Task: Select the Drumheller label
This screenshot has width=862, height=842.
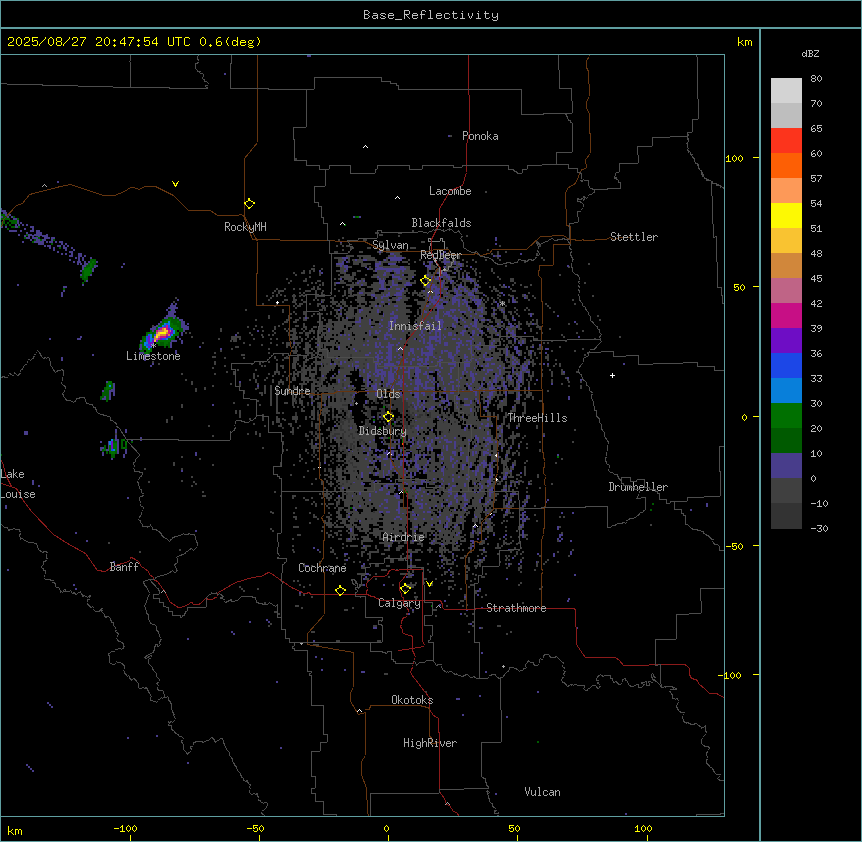Action: point(638,487)
